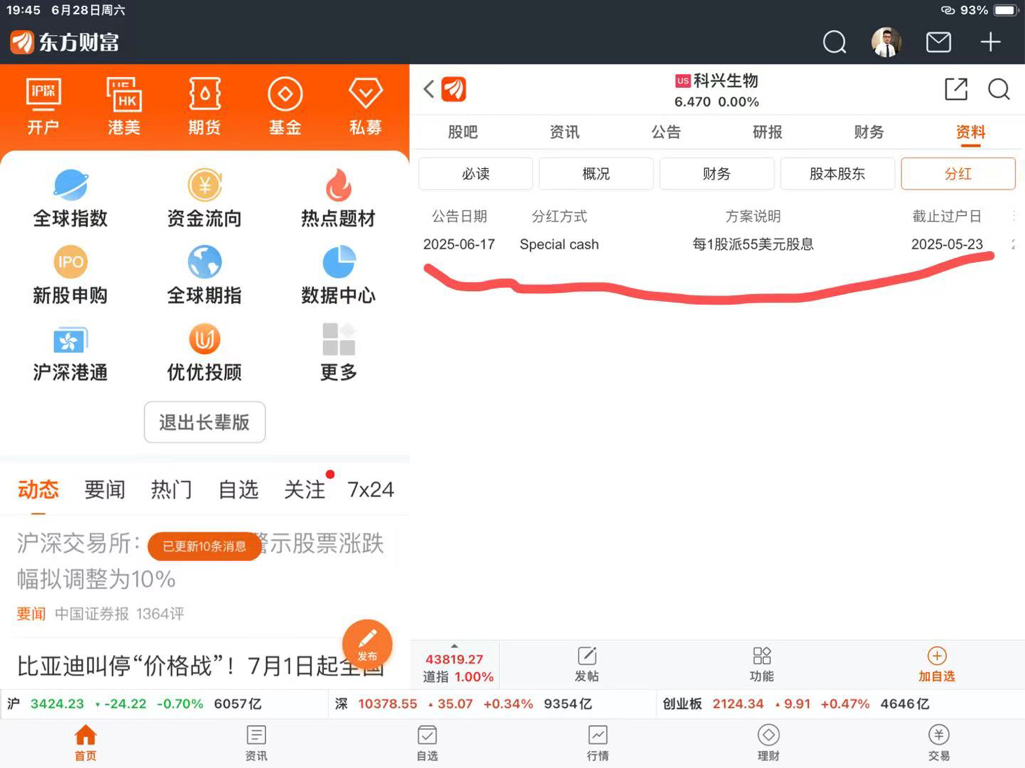Open 数据中心 data center
The width and height of the screenshot is (1025, 768).
(x=339, y=275)
